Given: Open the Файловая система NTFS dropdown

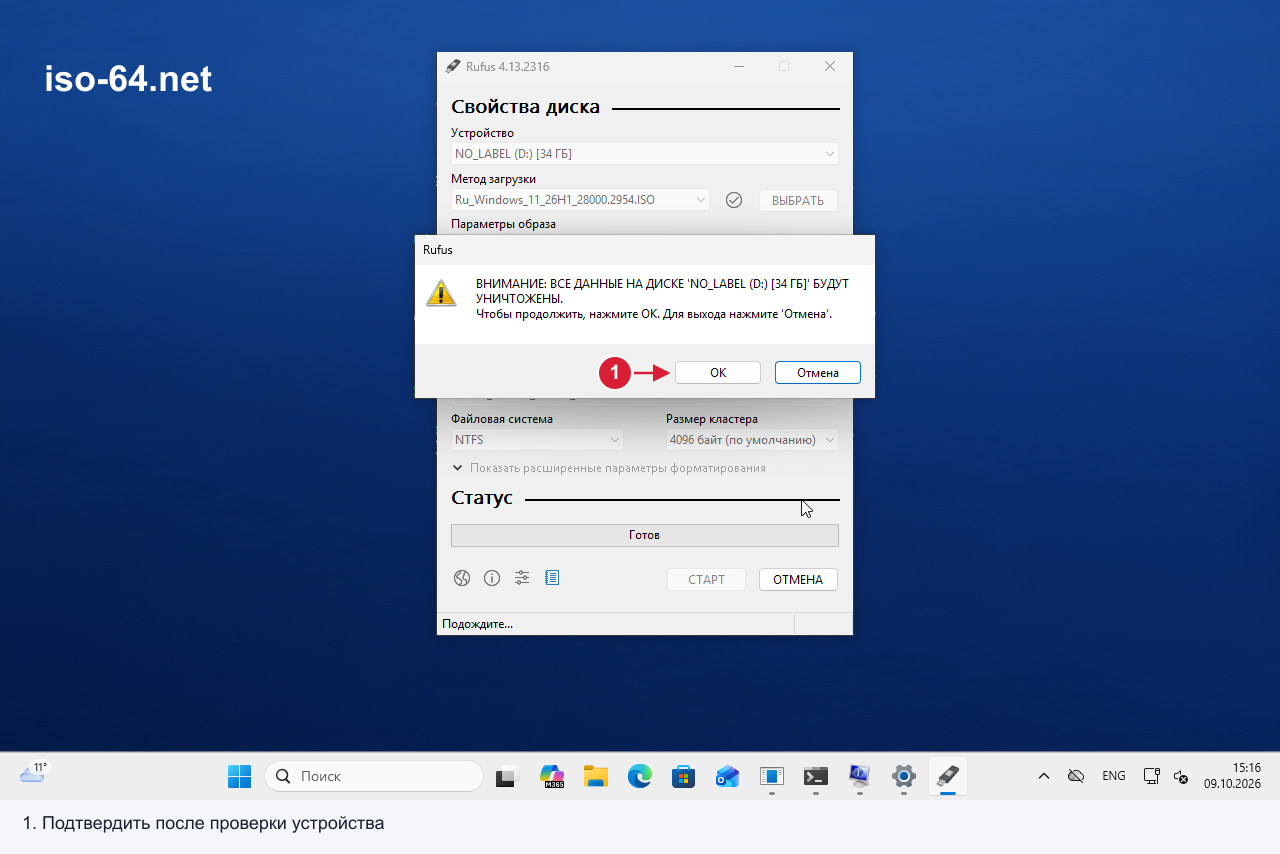Looking at the screenshot, I should [x=537, y=440].
